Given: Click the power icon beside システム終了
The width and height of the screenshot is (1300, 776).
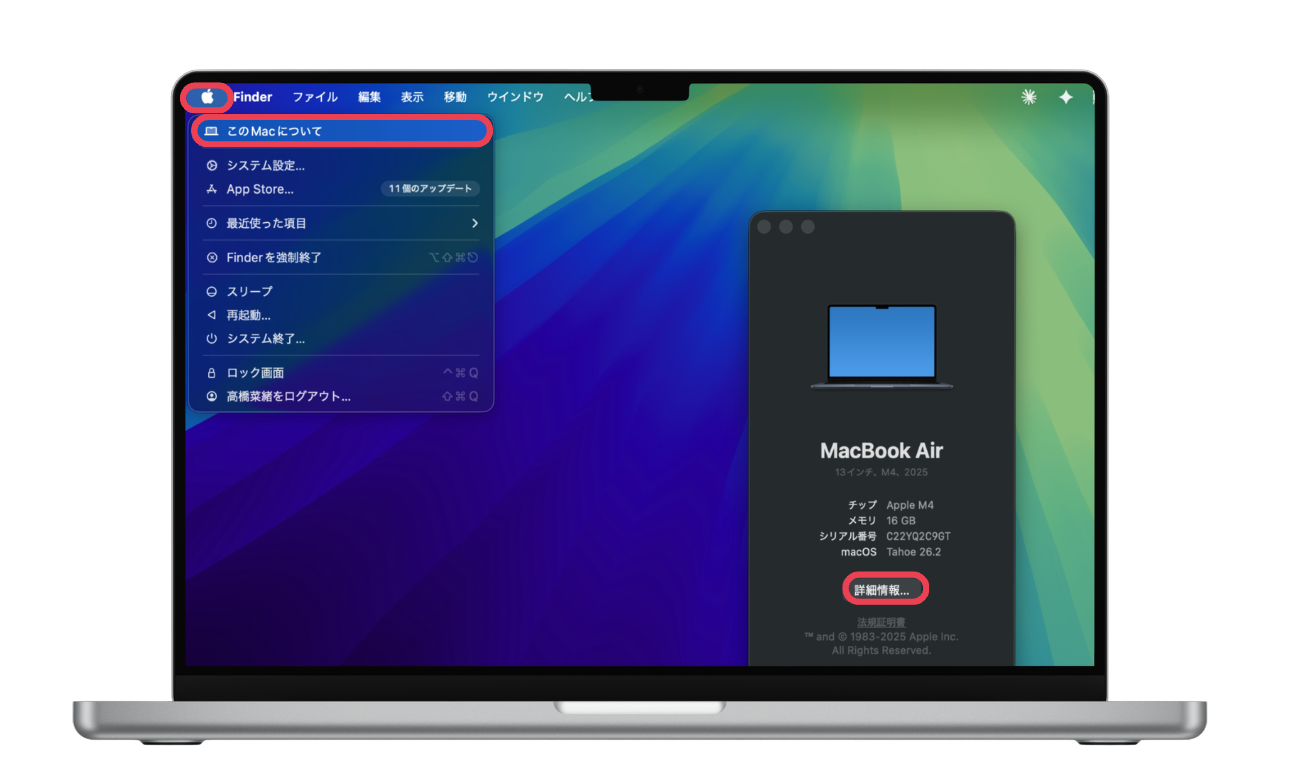Looking at the screenshot, I should click(211, 338).
